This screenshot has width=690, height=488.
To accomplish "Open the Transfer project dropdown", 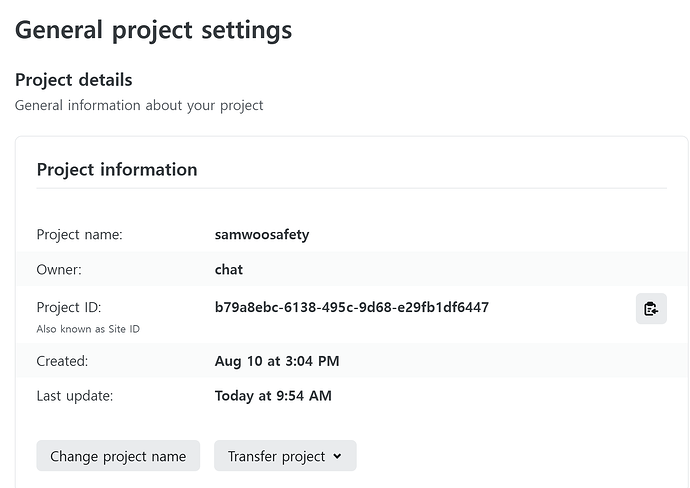I will 284,456.
